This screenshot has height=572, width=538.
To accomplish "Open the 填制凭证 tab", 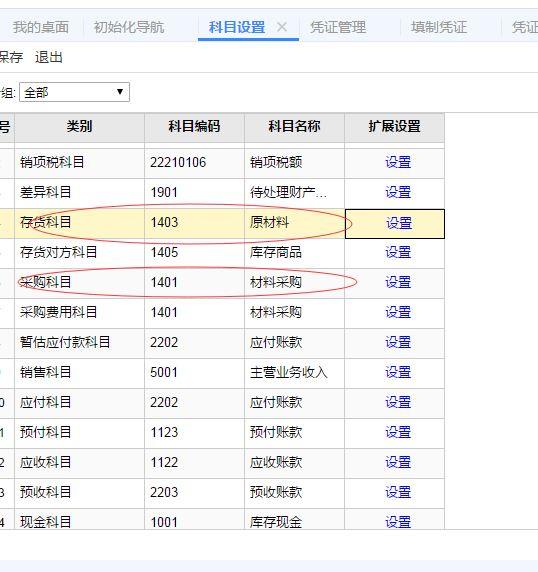I will click(x=439, y=27).
